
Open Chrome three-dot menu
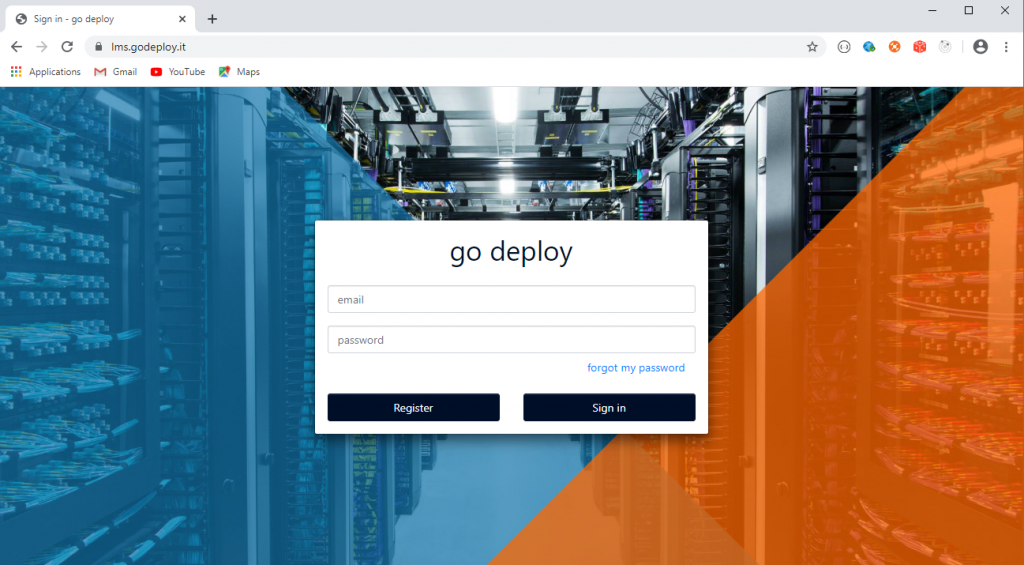(x=1006, y=47)
